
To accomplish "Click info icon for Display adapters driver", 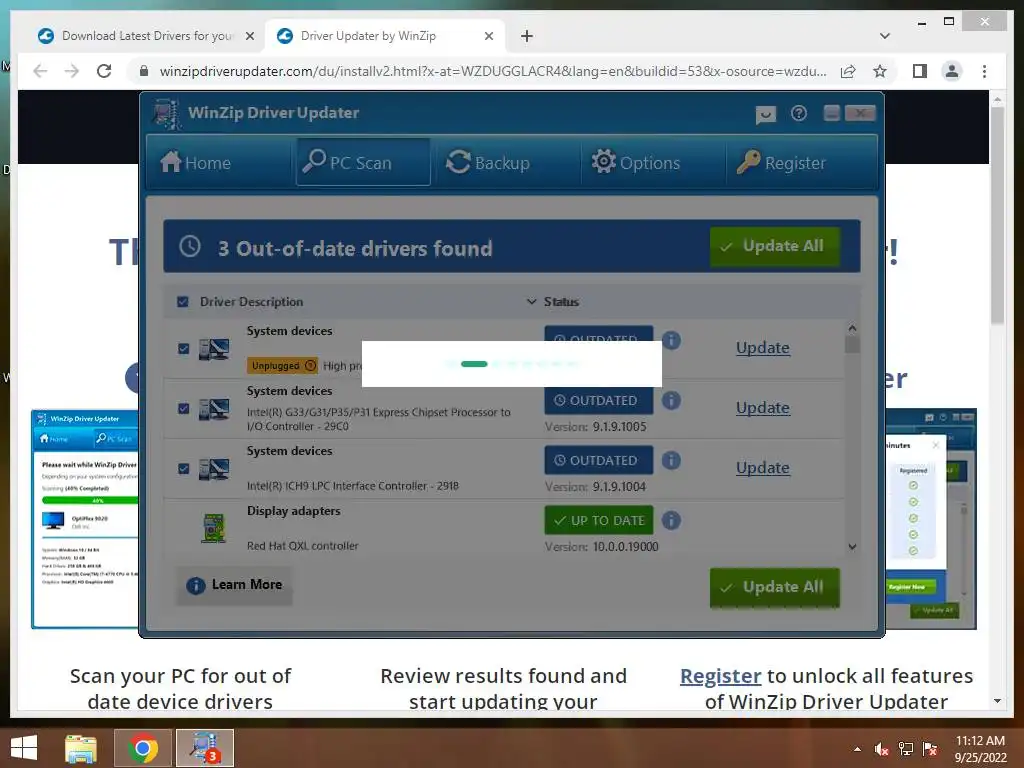I will [671, 520].
